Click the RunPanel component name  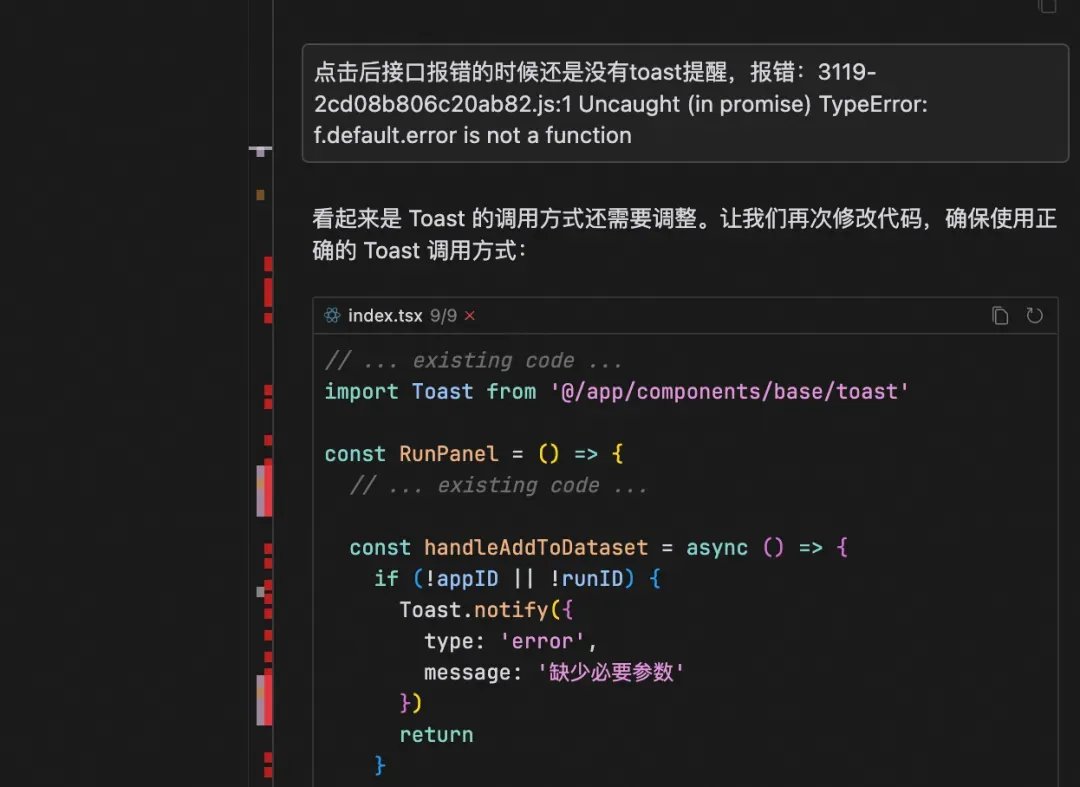point(448,454)
